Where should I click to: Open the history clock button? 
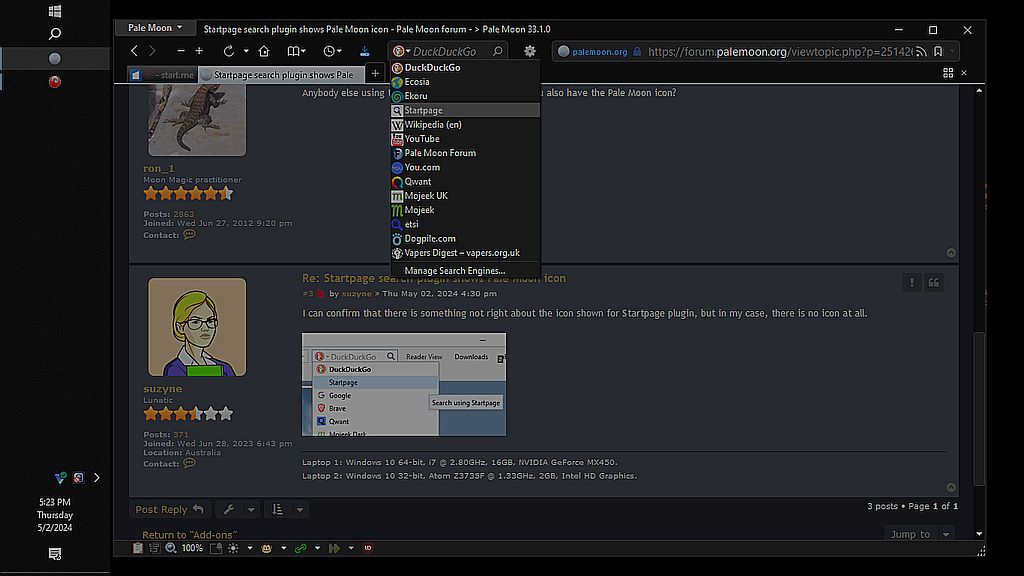[332, 51]
